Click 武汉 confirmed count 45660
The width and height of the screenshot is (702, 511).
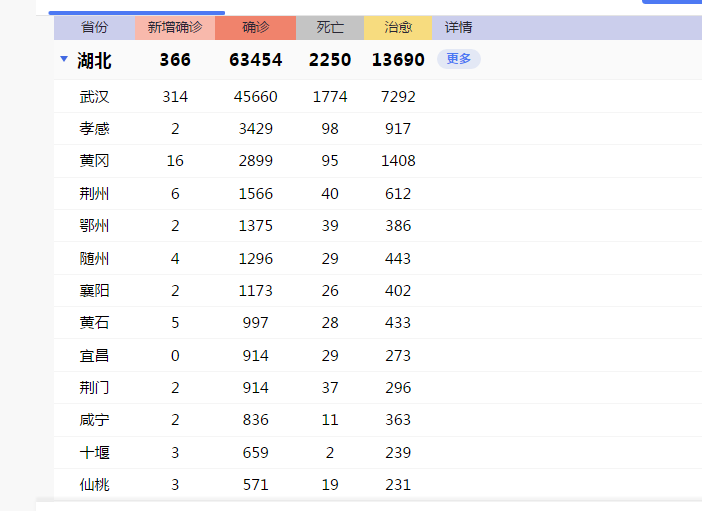pos(255,97)
